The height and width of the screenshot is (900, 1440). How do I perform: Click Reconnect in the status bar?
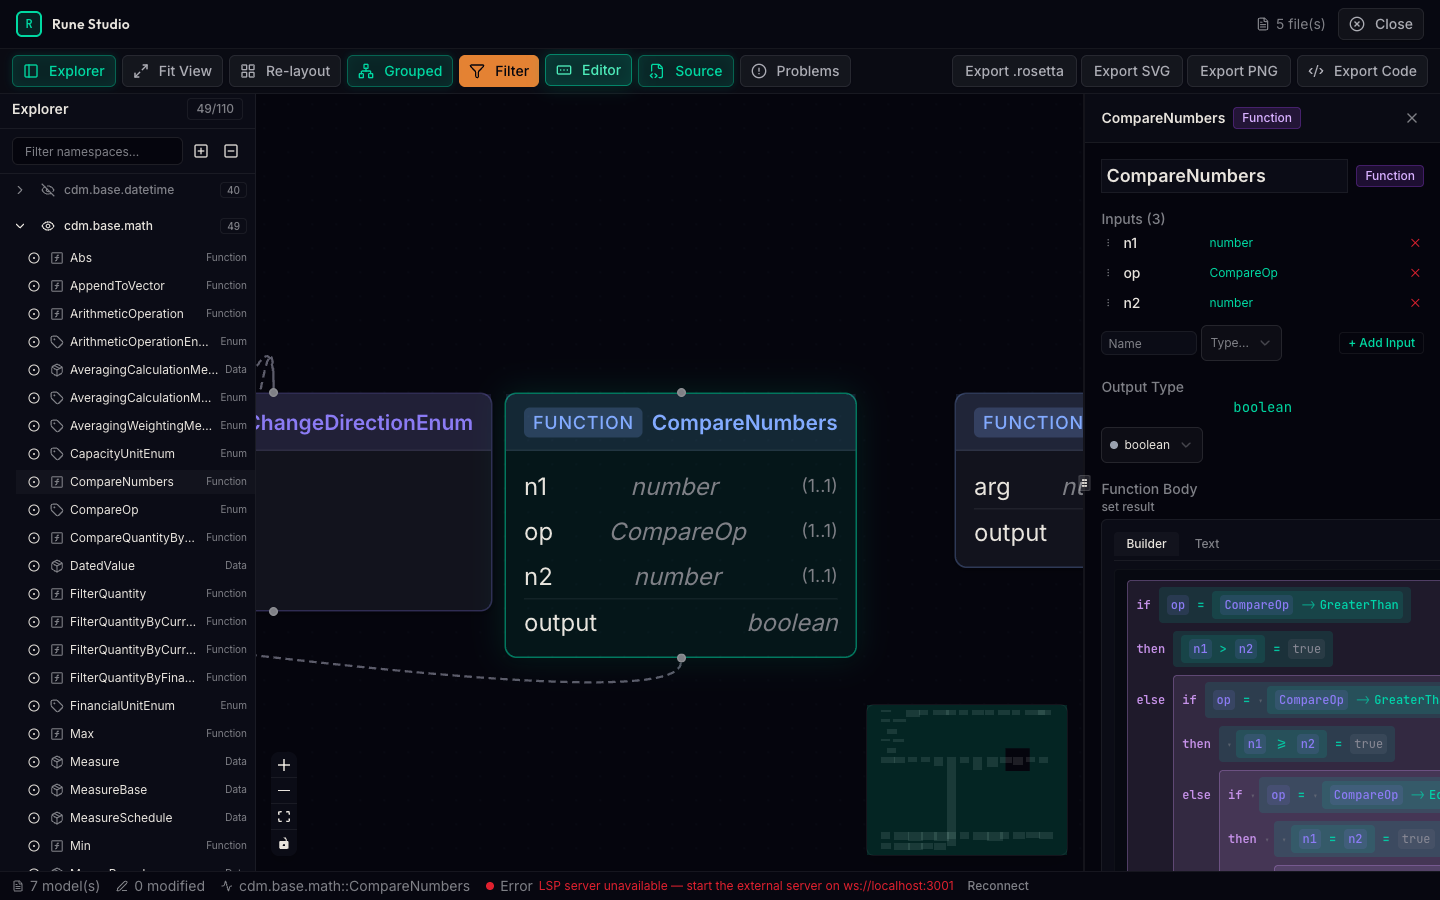click(997, 886)
